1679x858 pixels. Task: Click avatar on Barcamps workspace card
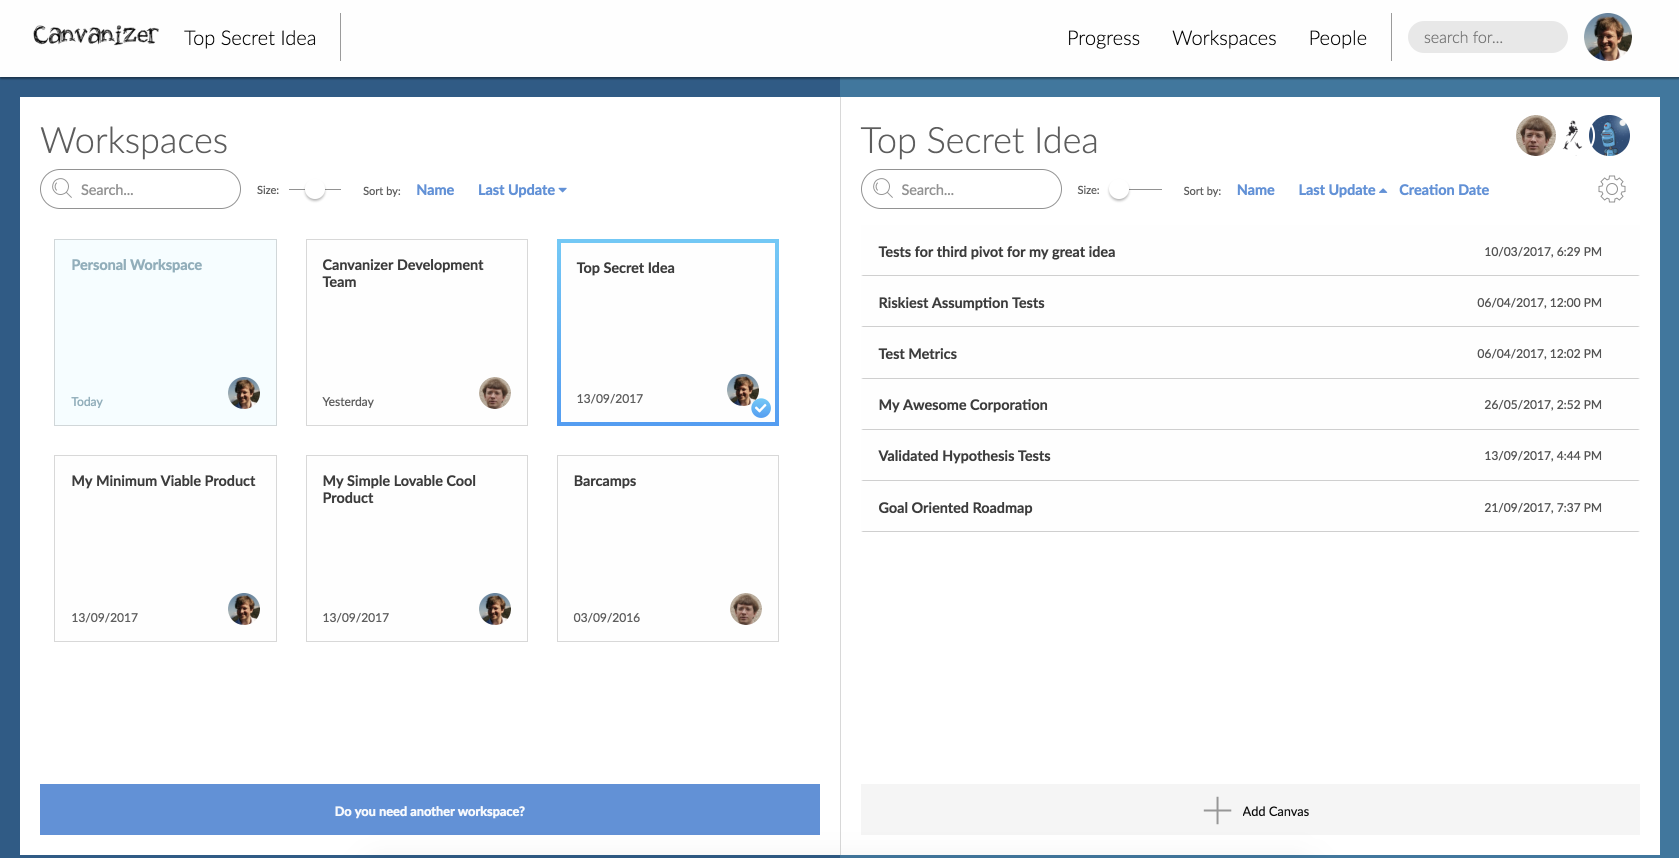tap(745, 608)
